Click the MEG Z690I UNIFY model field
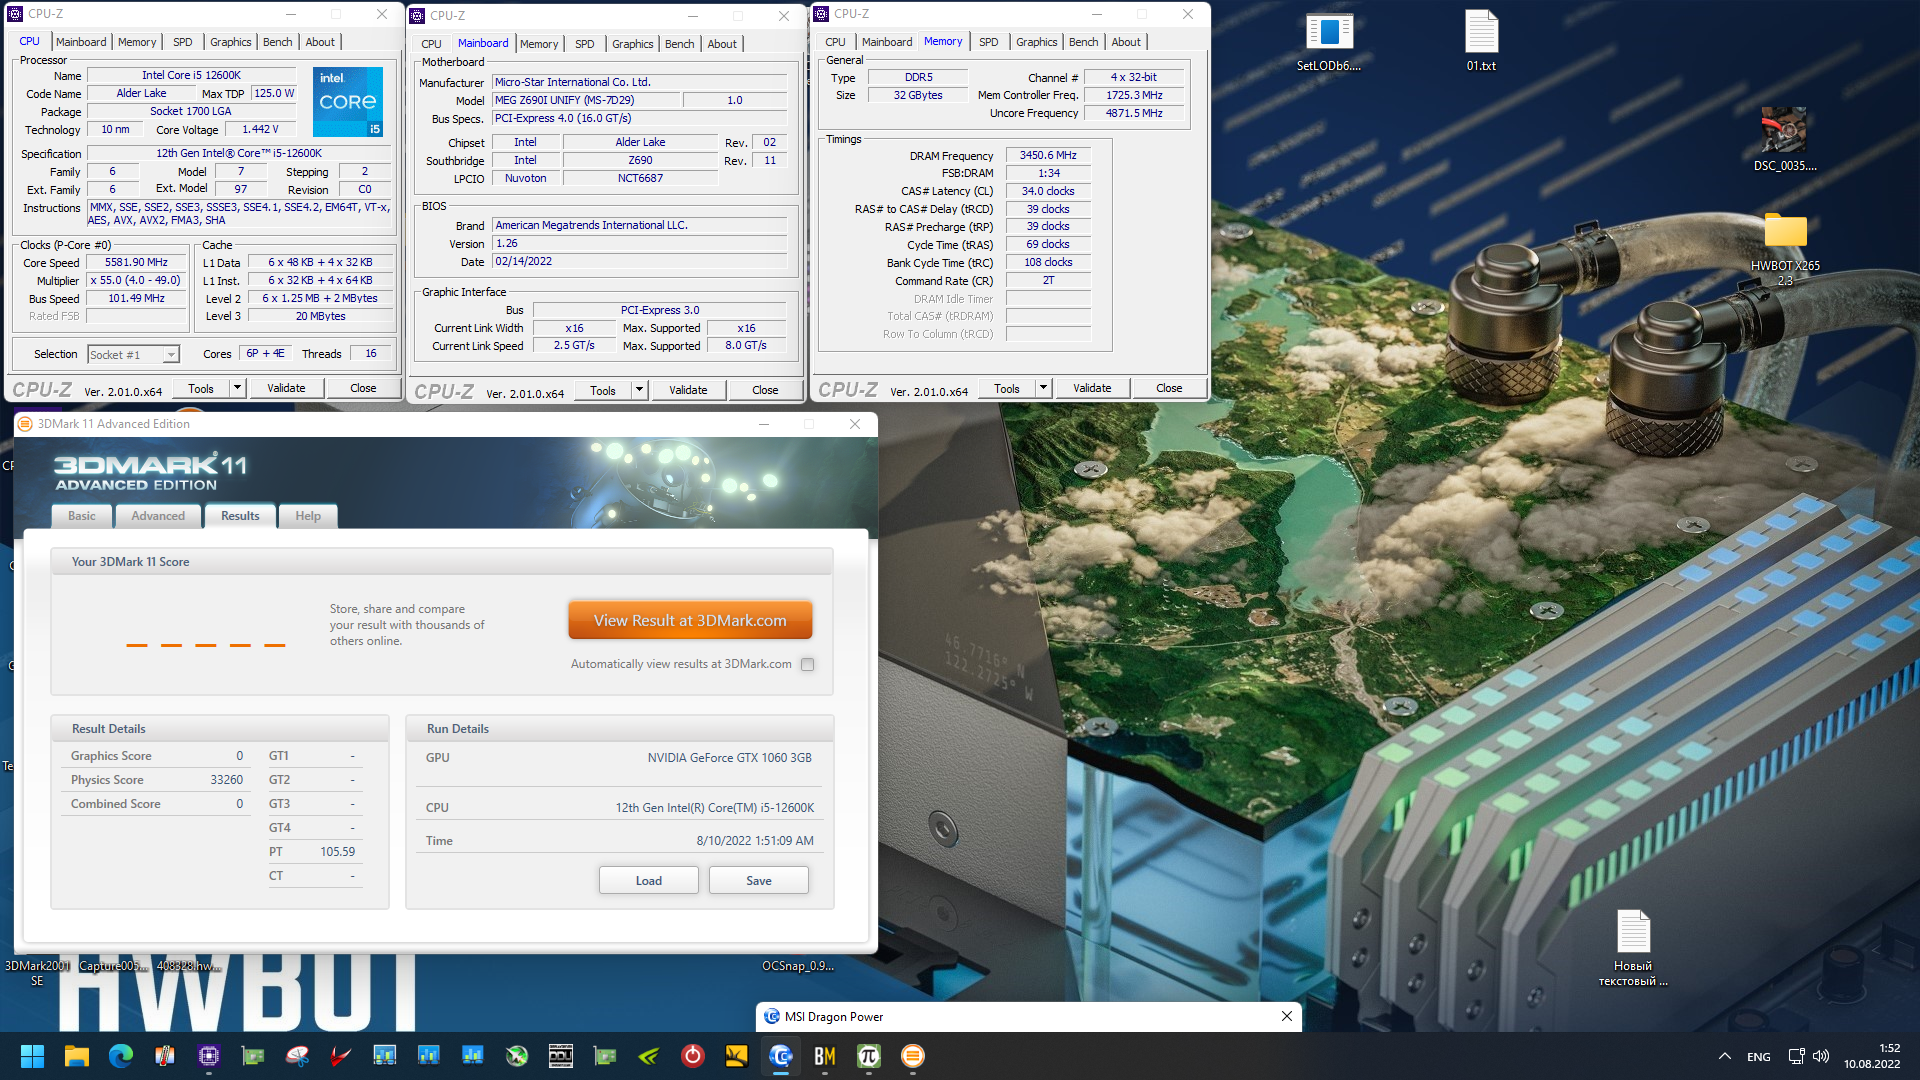This screenshot has width=1920, height=1080. [585, 100]
